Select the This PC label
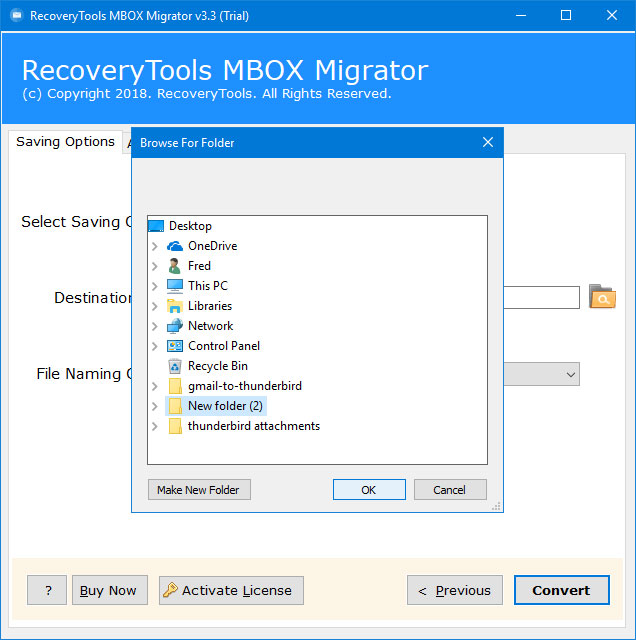This screenshot has width=636, height=640. point(208,286)
